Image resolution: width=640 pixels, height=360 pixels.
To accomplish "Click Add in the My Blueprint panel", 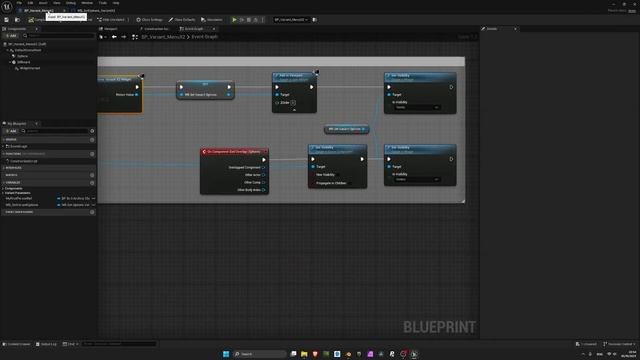I will click(x=11, y=131).
